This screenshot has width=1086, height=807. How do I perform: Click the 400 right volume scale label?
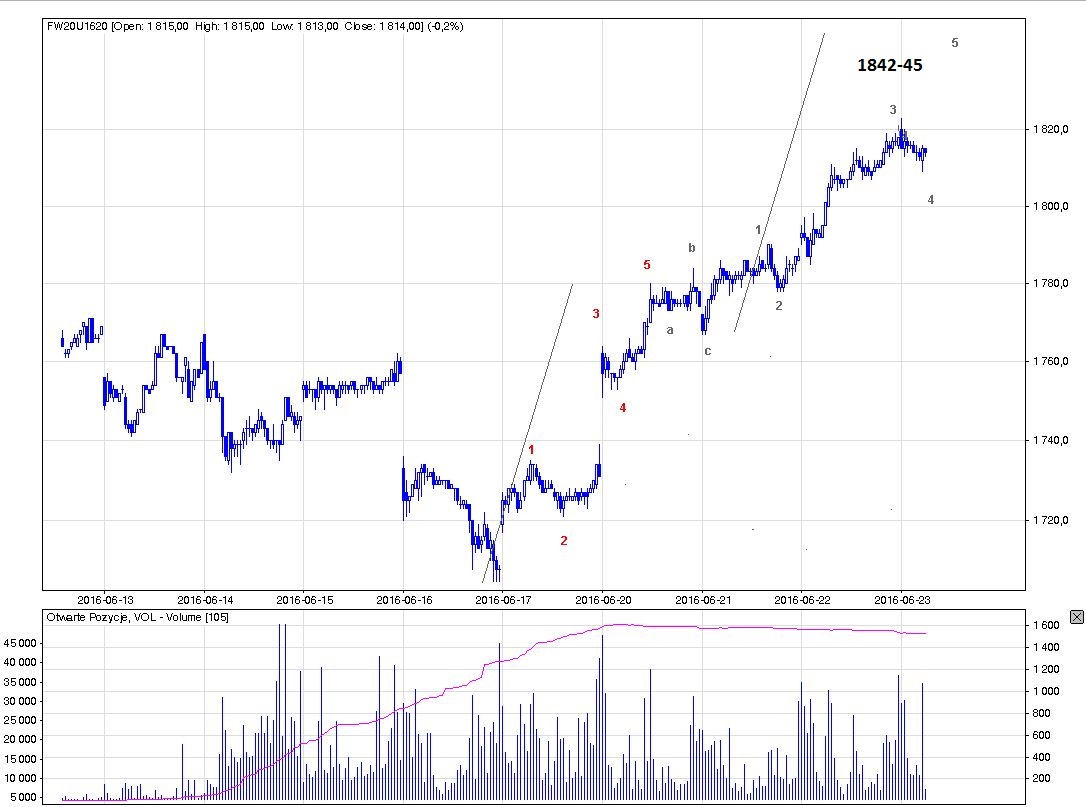point(1042,757)
